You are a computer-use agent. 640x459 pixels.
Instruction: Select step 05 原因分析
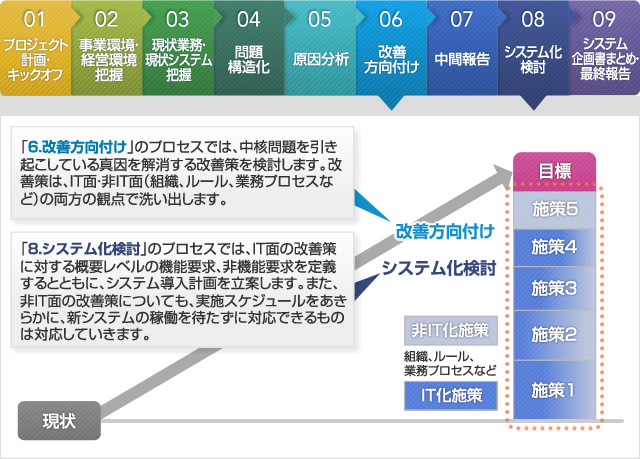click(x=320, y=48)
